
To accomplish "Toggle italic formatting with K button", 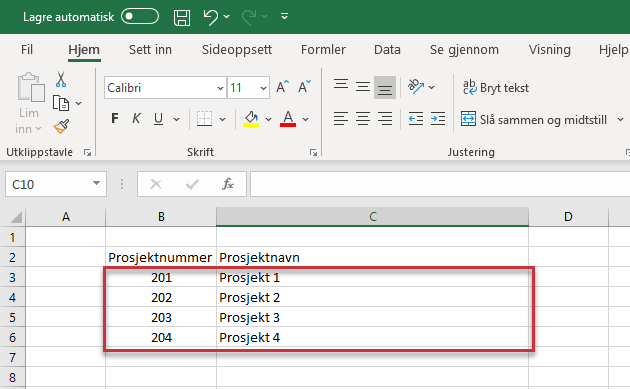I will 136,119.
